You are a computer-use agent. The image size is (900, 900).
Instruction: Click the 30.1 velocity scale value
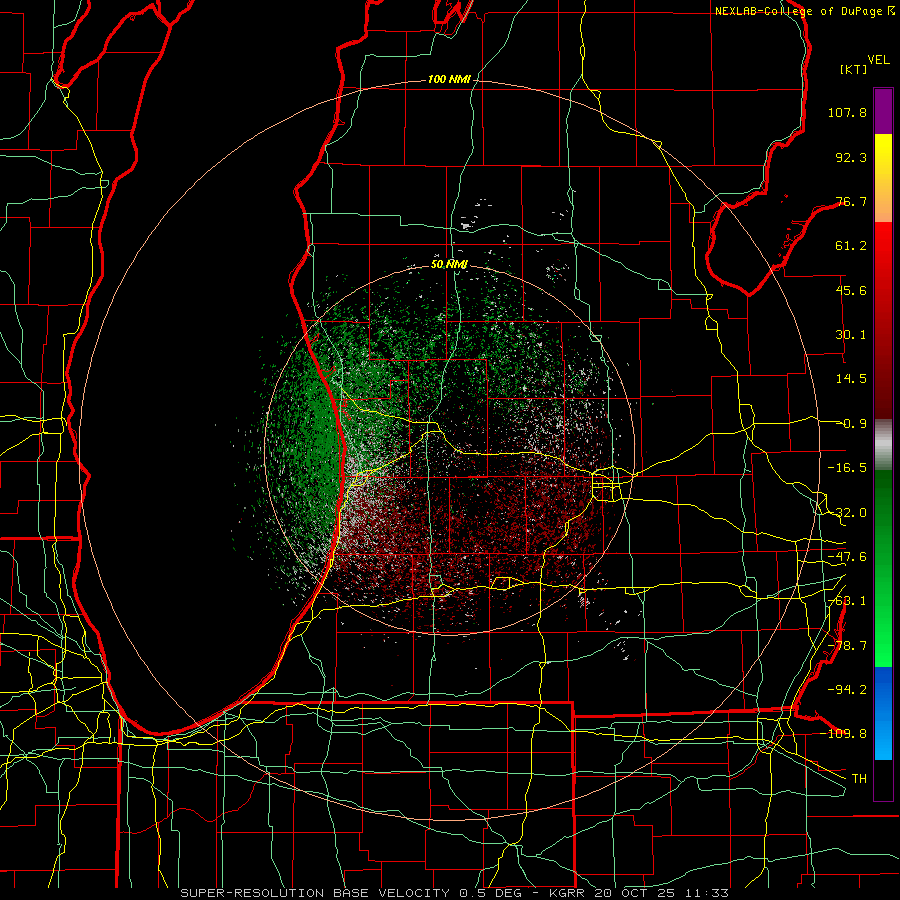click(x=851, y=335)
